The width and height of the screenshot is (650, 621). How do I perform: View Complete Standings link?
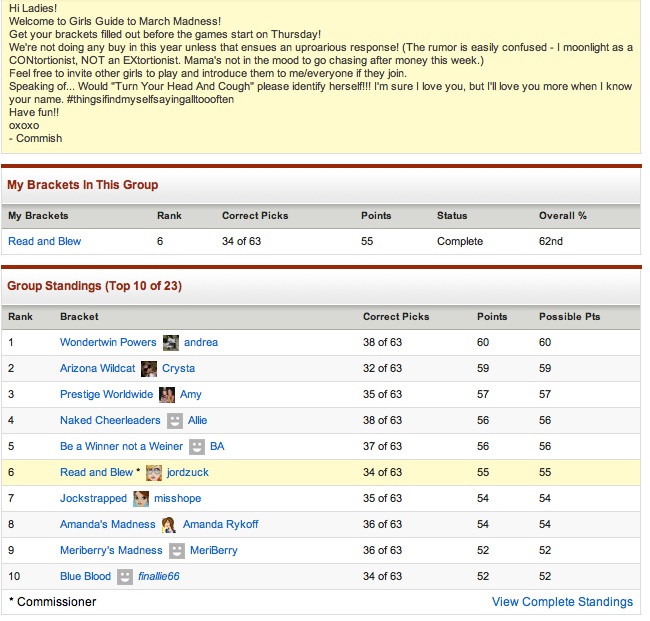(562, 602)
